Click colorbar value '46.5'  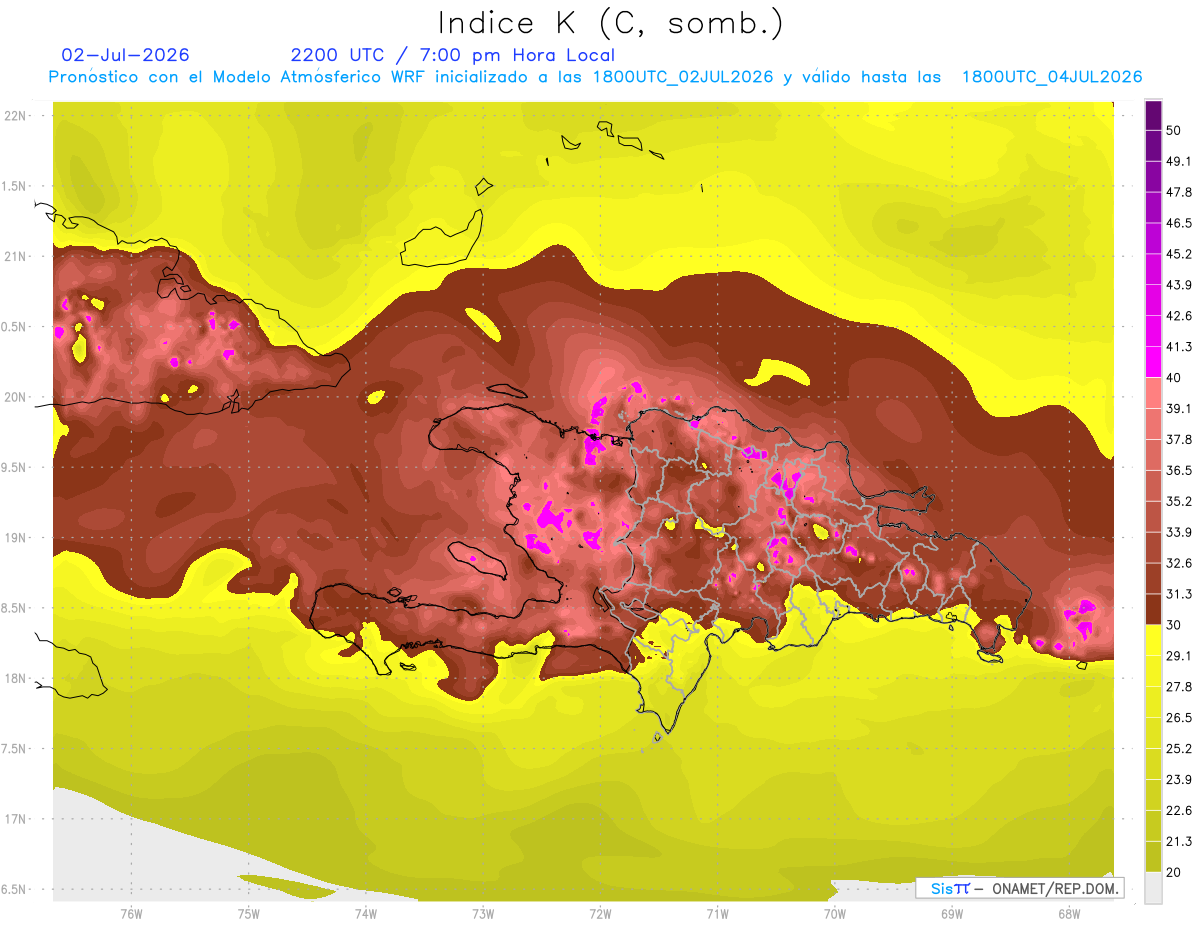click(1178, 223)
